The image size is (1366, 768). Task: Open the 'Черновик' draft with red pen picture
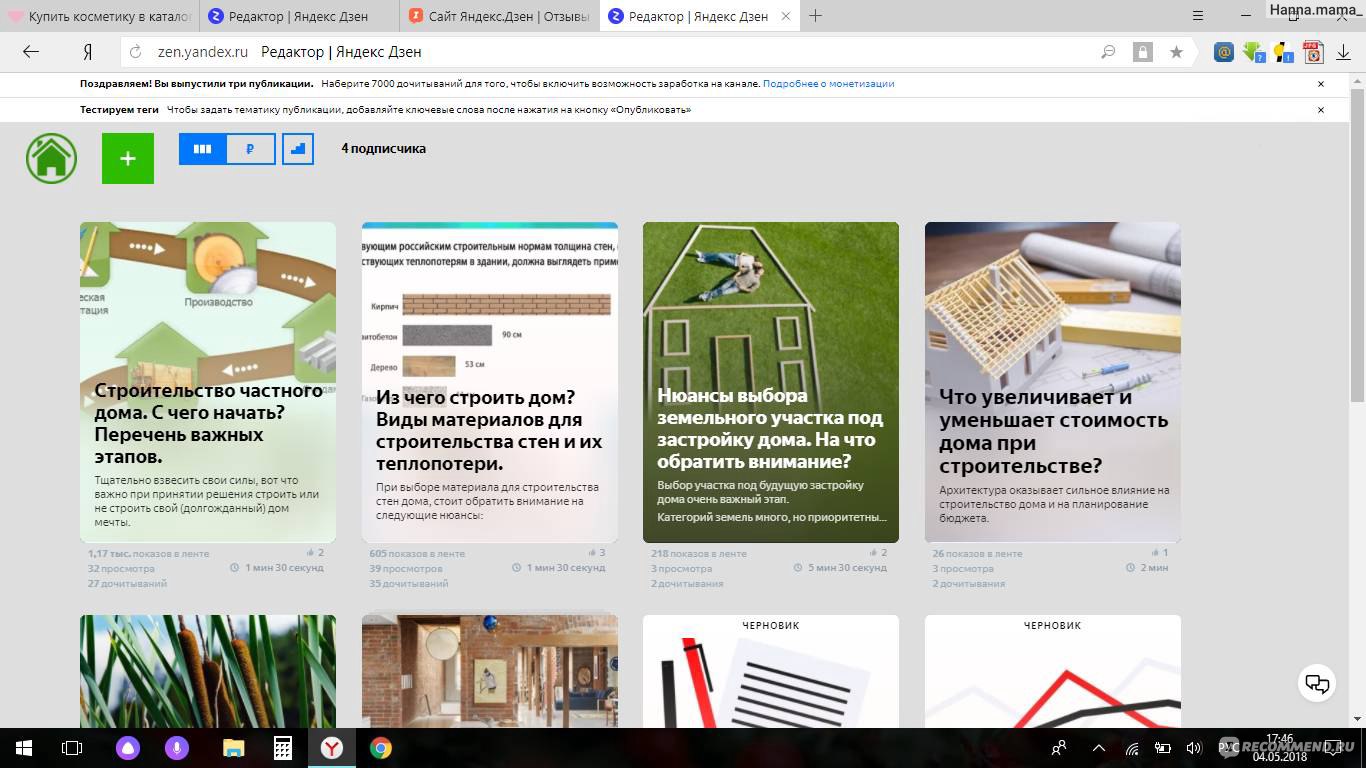pos(771,671)
